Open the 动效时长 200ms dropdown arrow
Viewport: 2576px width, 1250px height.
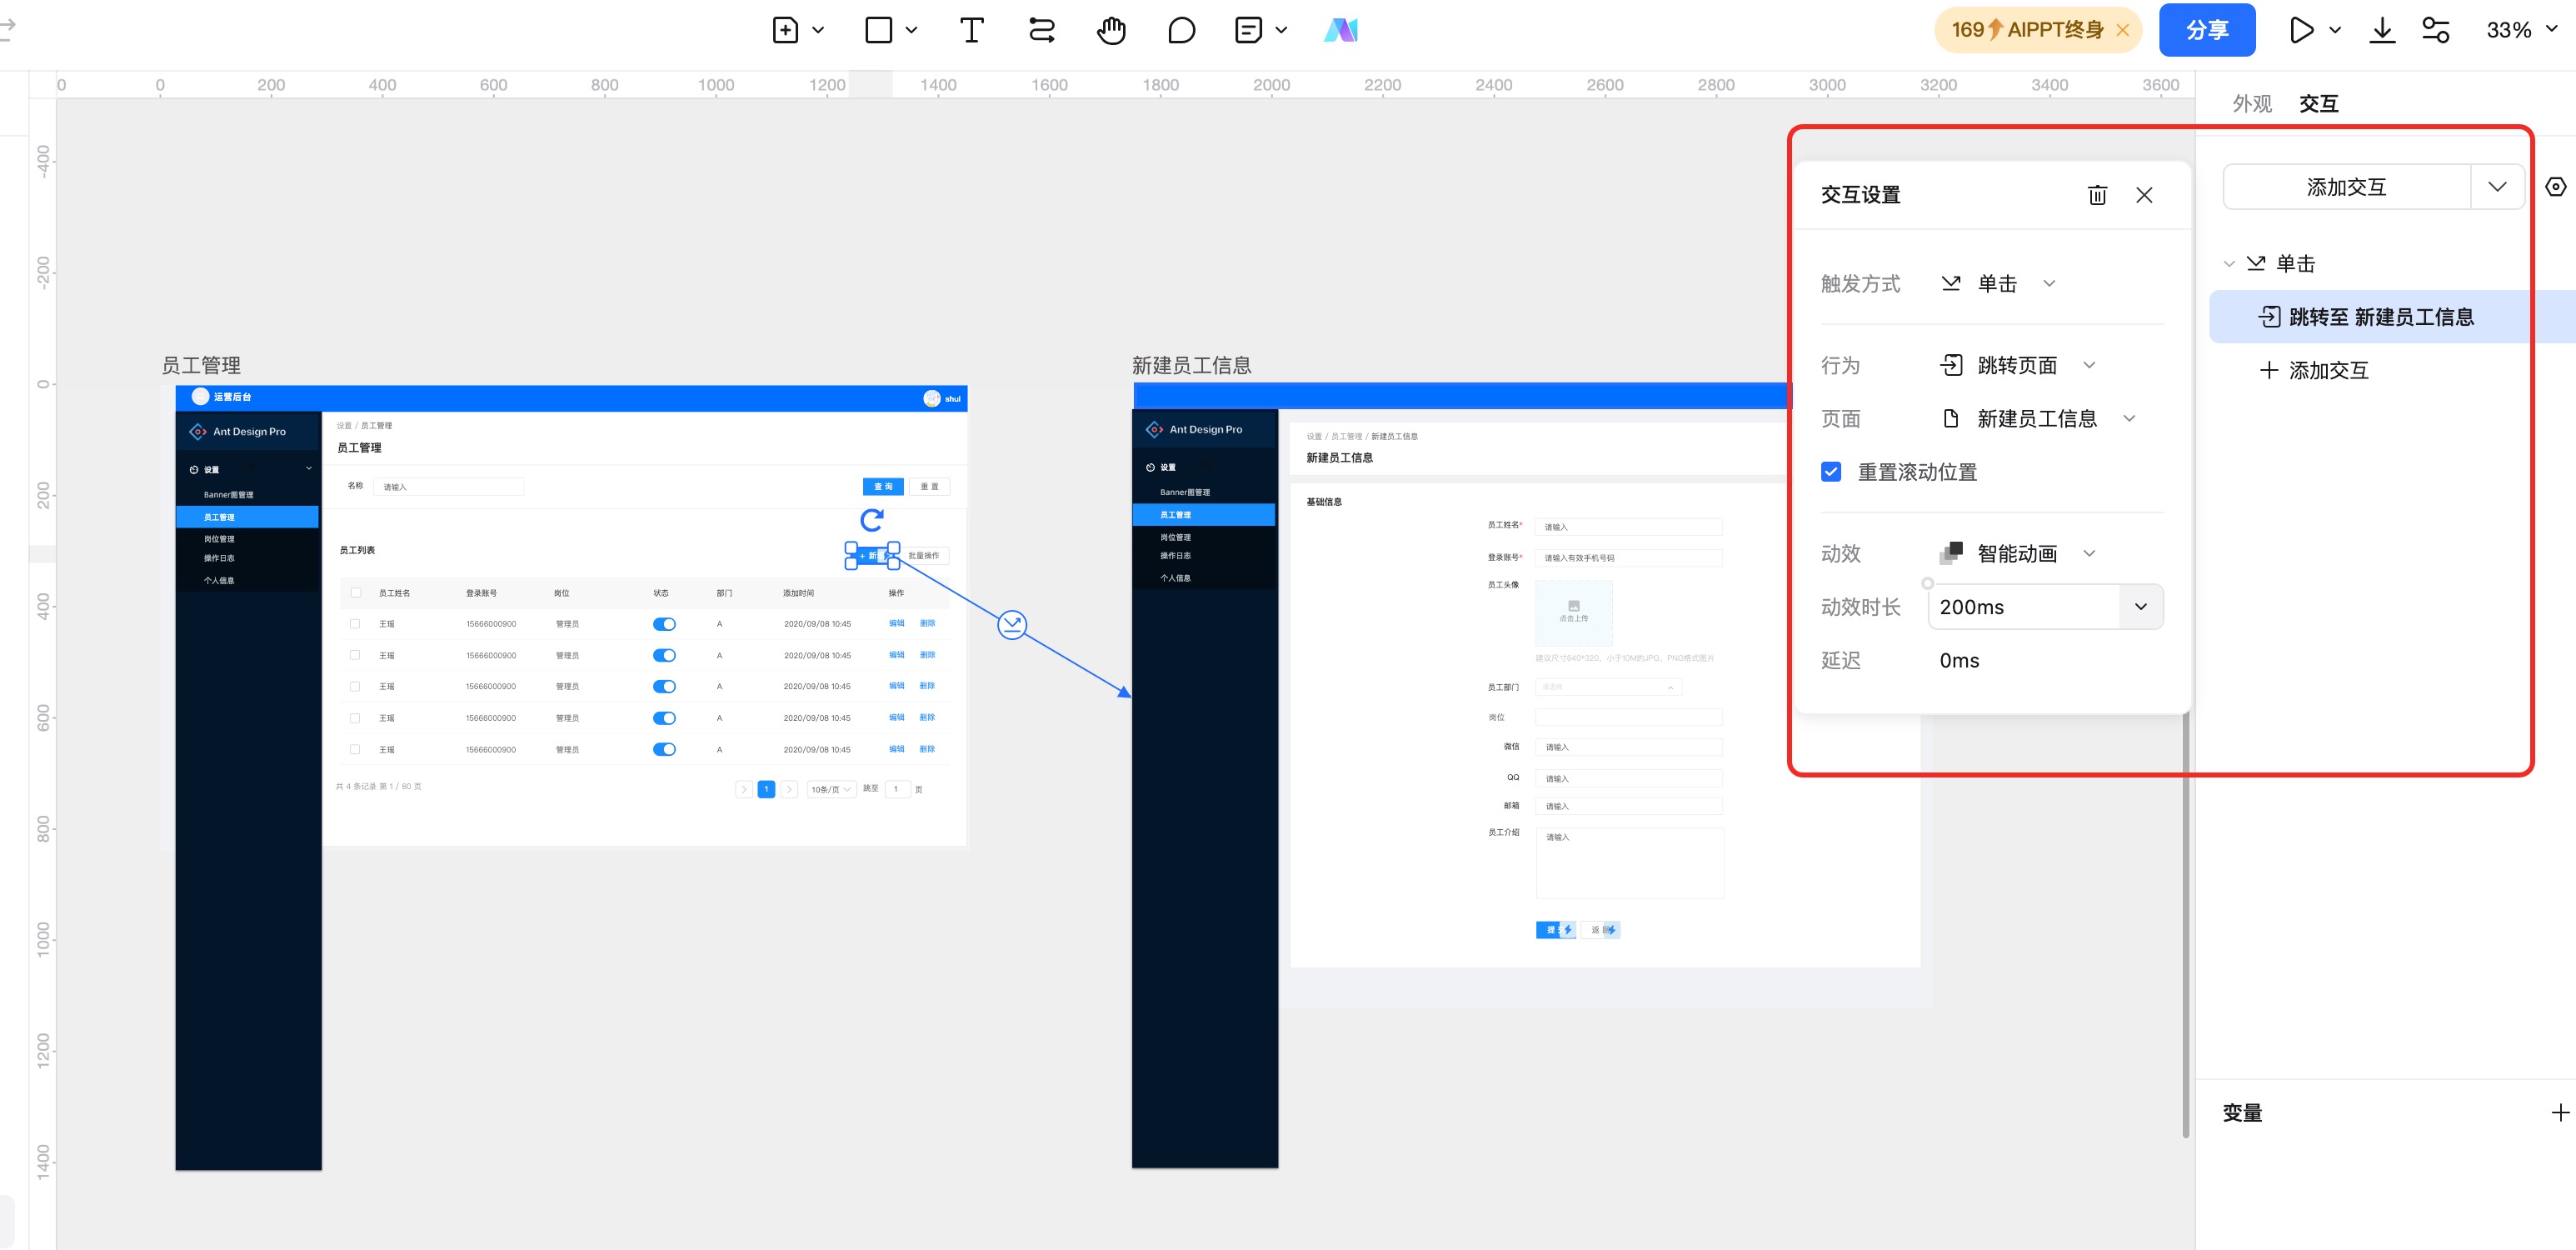pyautogui.click(x=2141, y=607)
